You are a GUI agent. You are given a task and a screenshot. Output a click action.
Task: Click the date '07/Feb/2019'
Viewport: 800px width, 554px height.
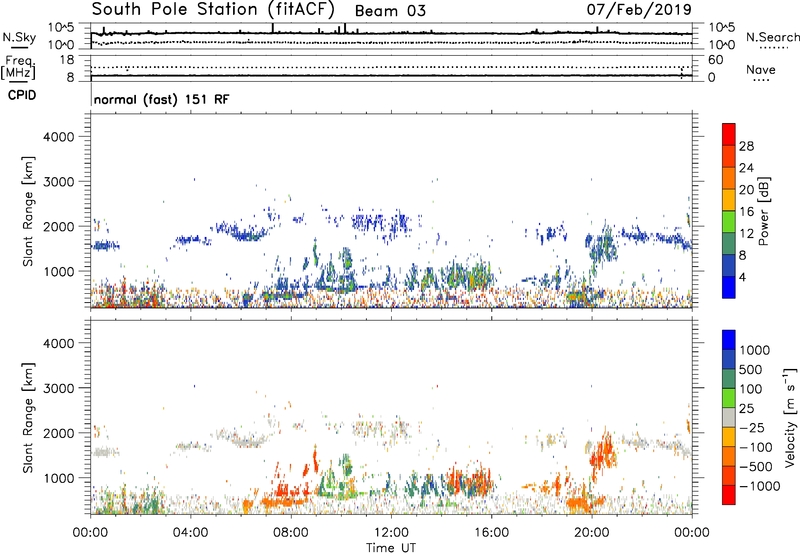(639, 9)
